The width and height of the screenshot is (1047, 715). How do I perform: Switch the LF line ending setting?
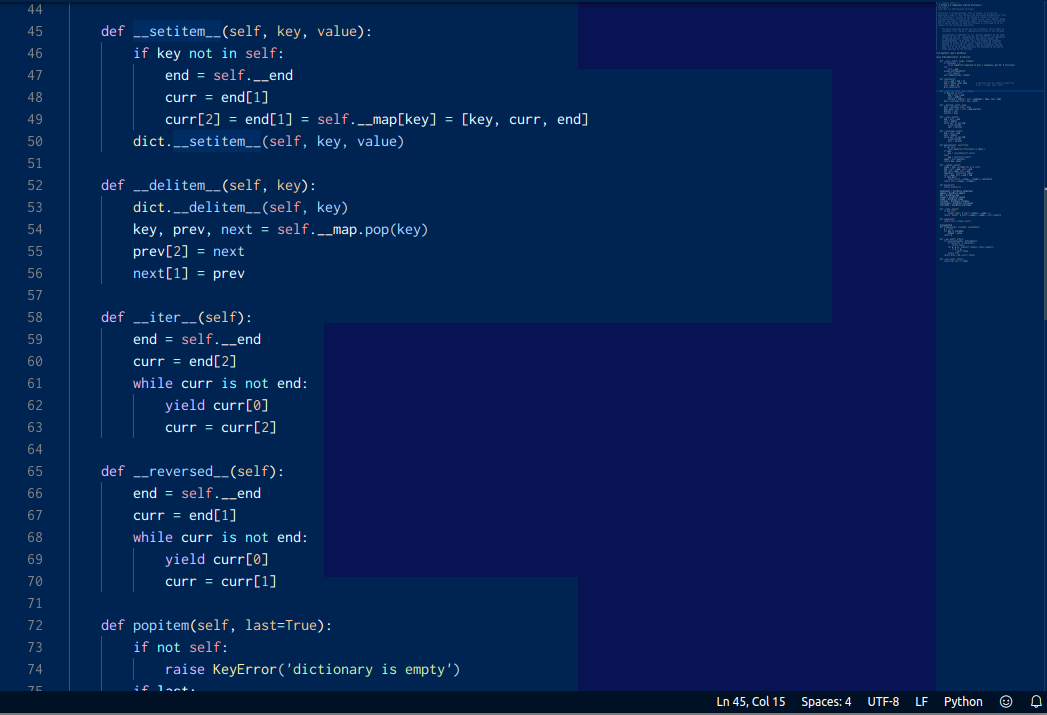point(921,701)
